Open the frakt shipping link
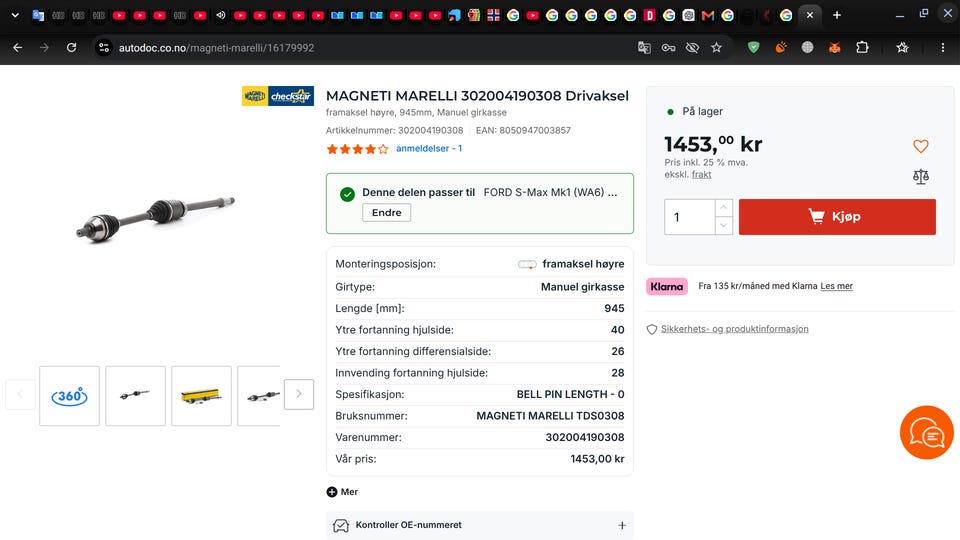This screenshot has width=960, height=540. coord(702,174)
